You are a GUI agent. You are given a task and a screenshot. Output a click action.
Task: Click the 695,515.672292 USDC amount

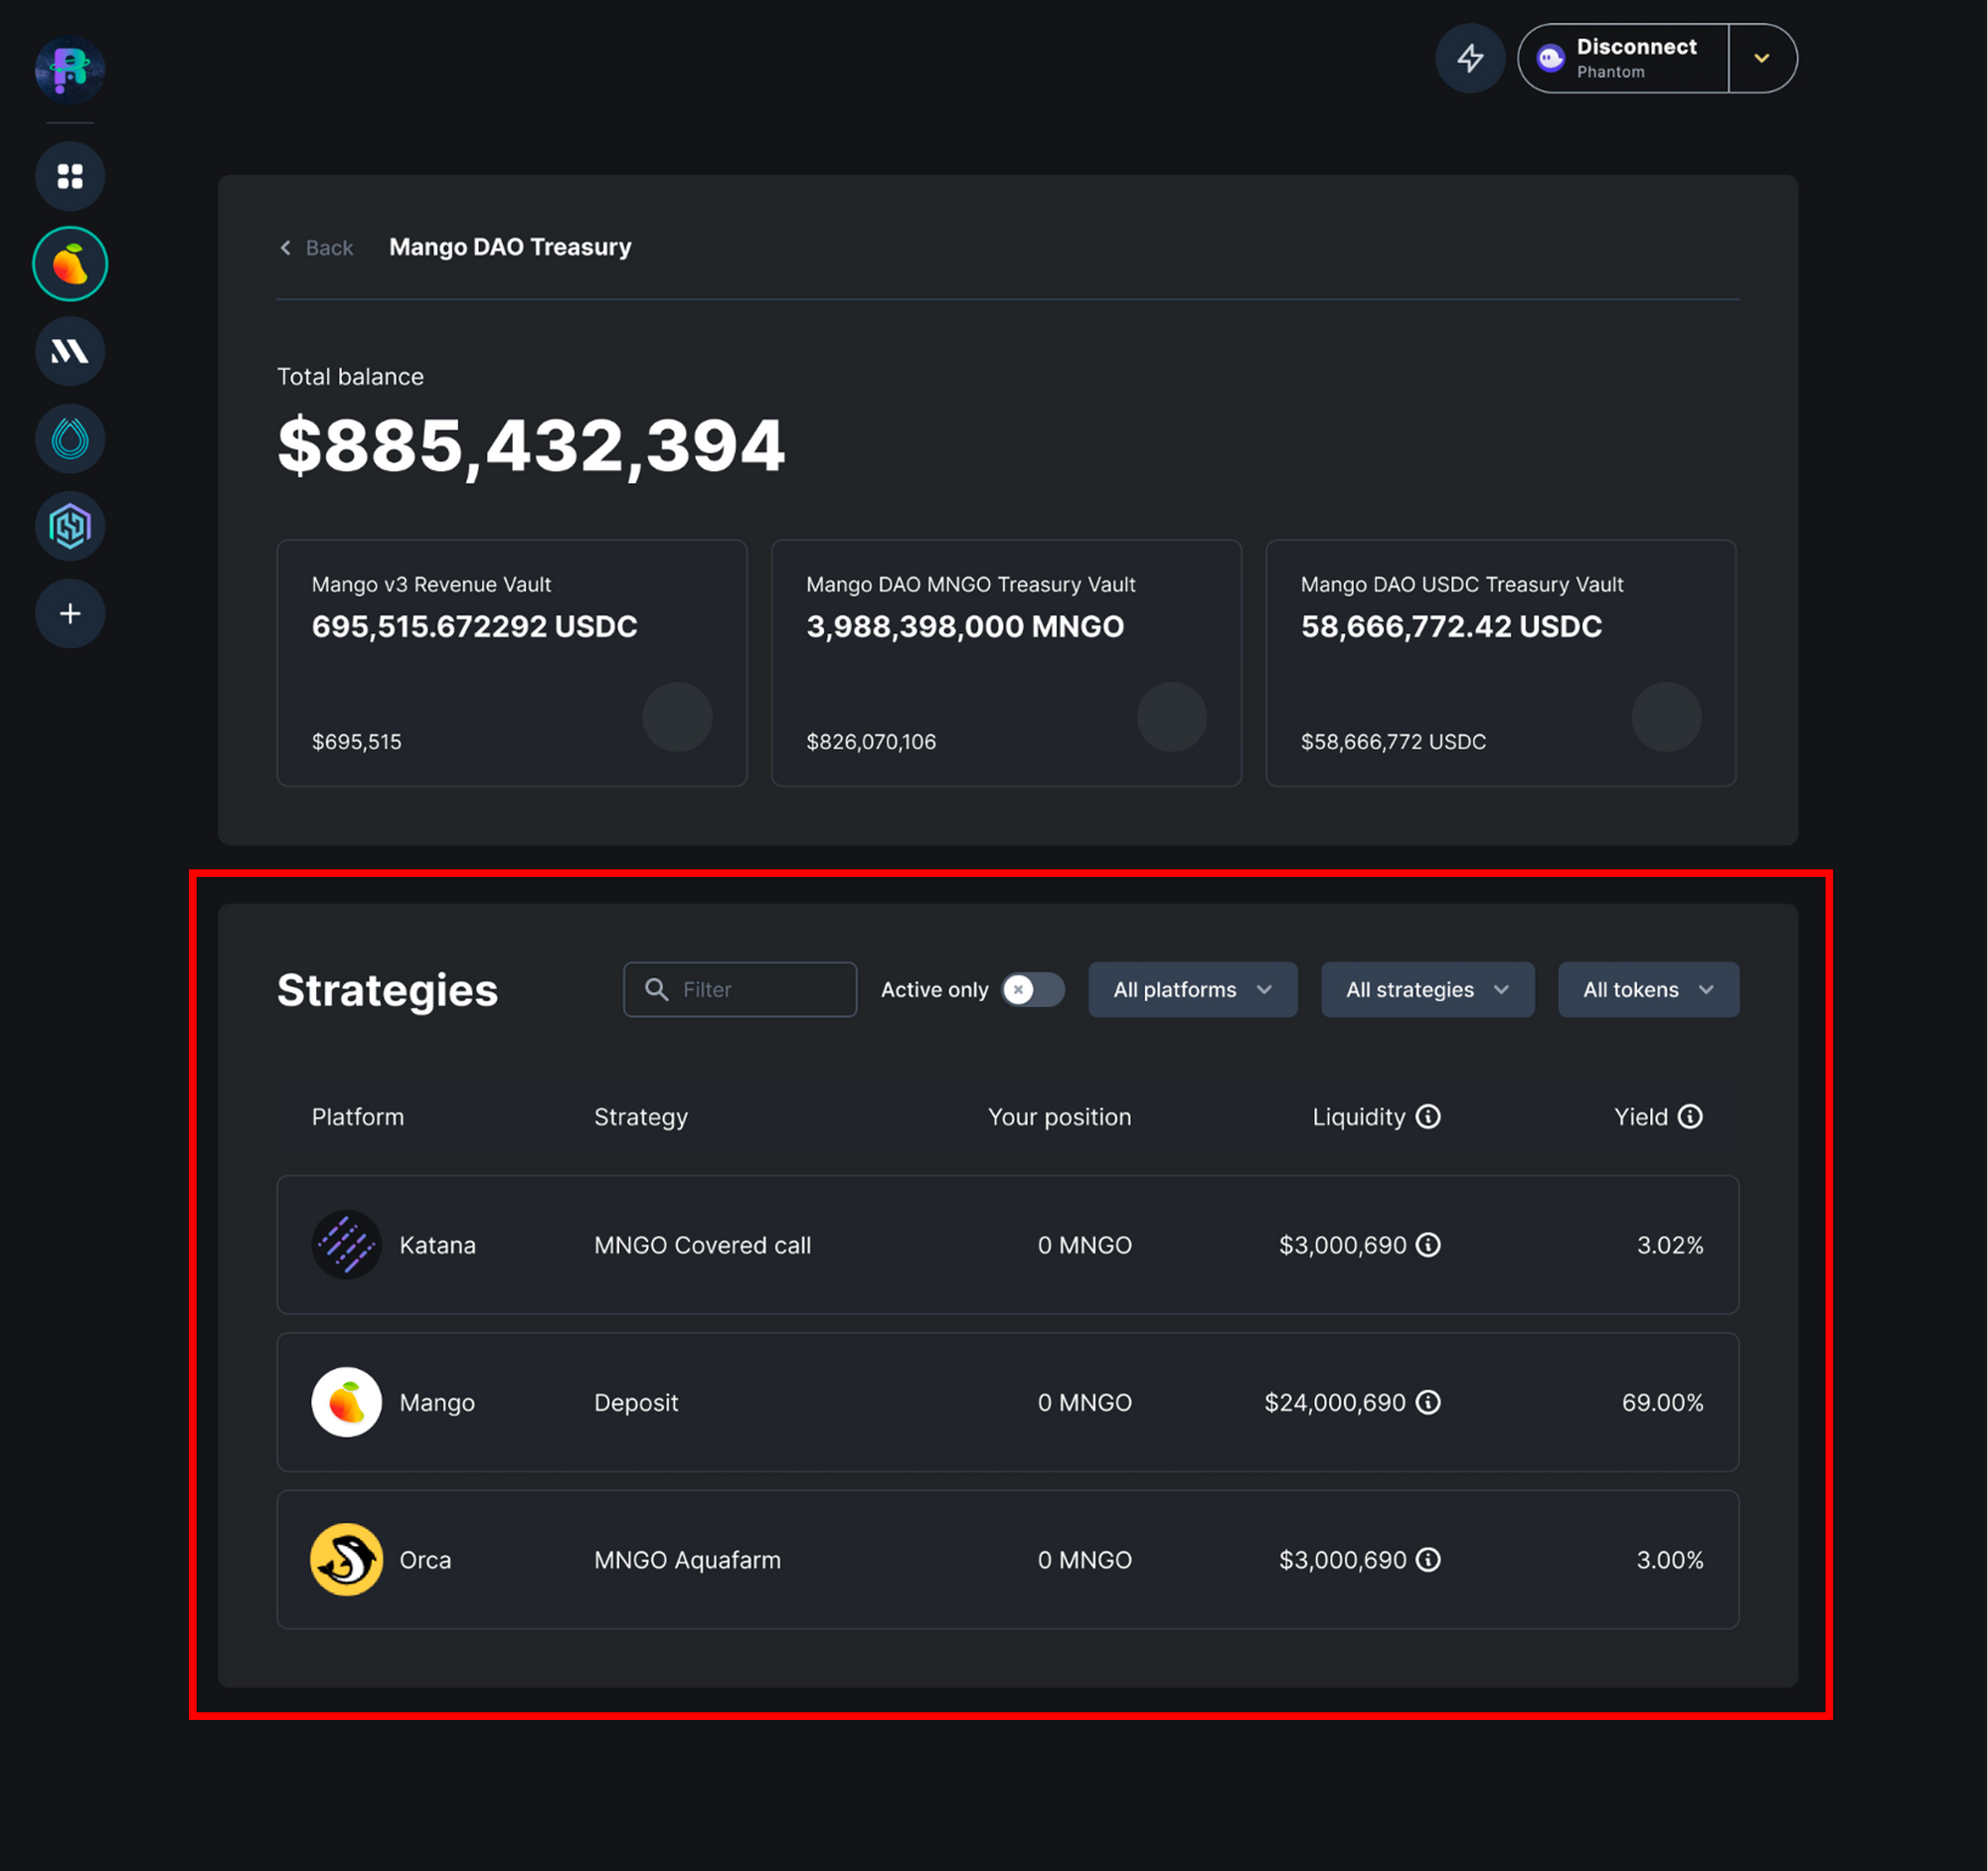pos(474,626)
